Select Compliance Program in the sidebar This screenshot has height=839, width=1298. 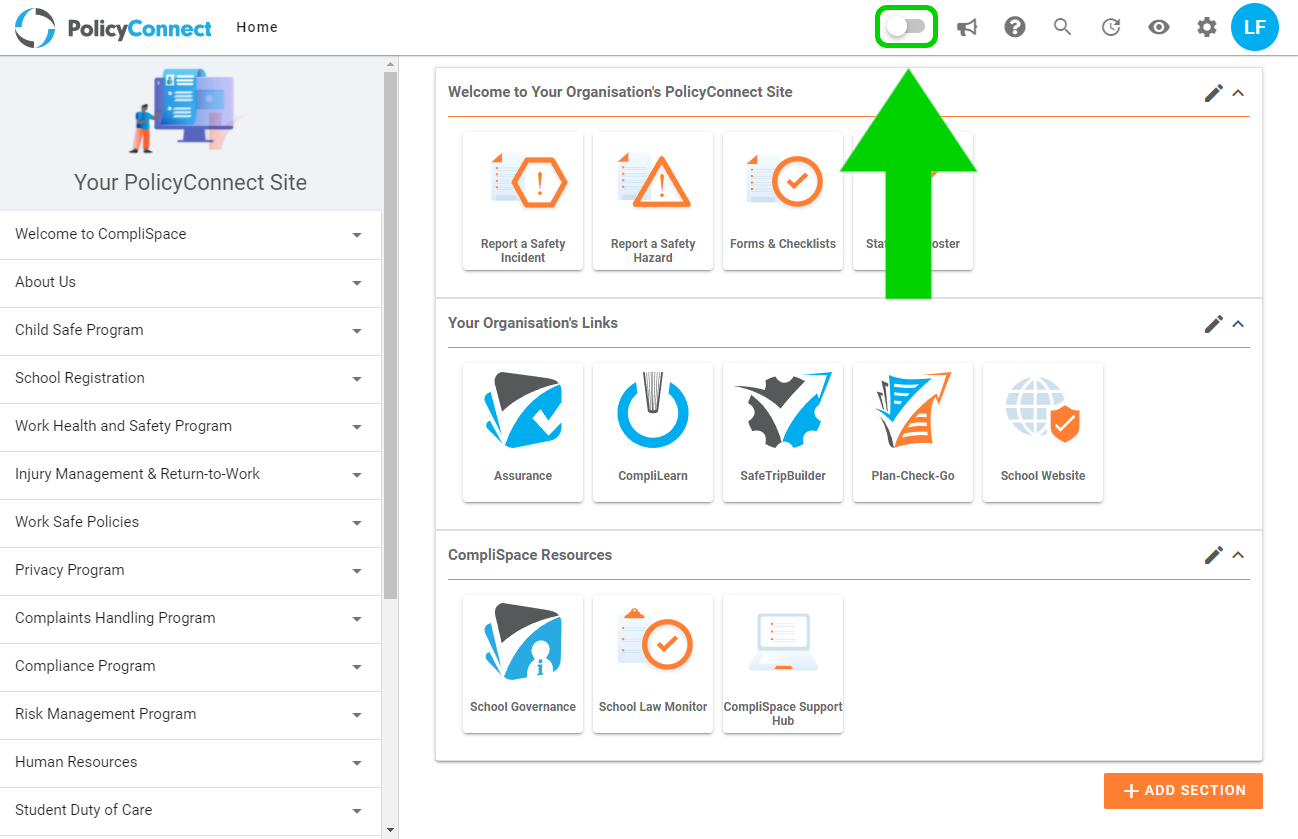click(190, 667)
